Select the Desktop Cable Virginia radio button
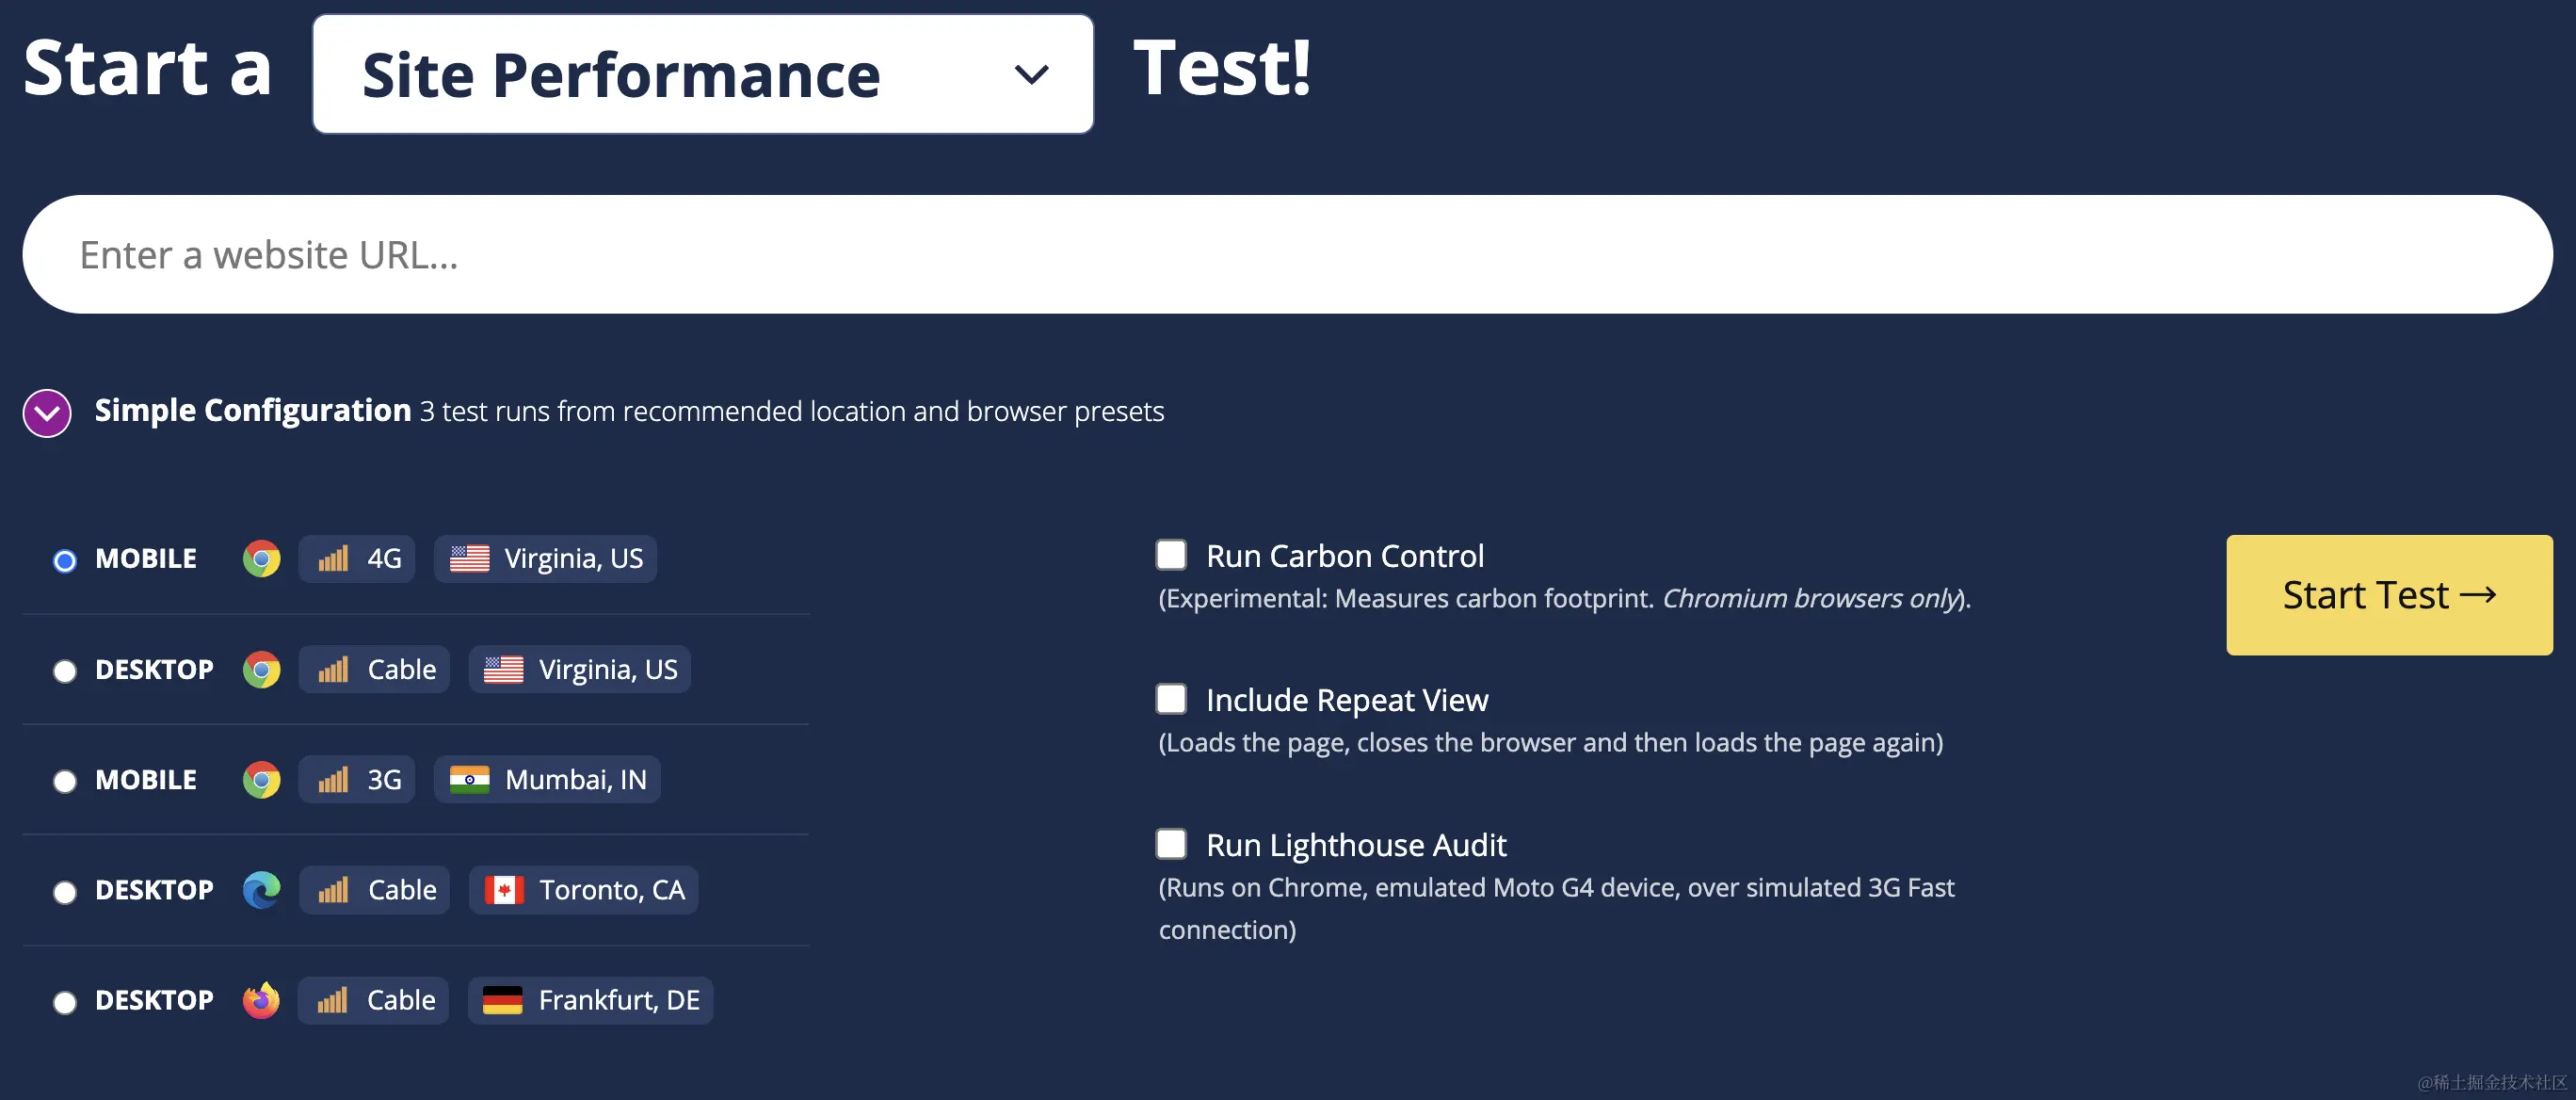 point(65,670)
